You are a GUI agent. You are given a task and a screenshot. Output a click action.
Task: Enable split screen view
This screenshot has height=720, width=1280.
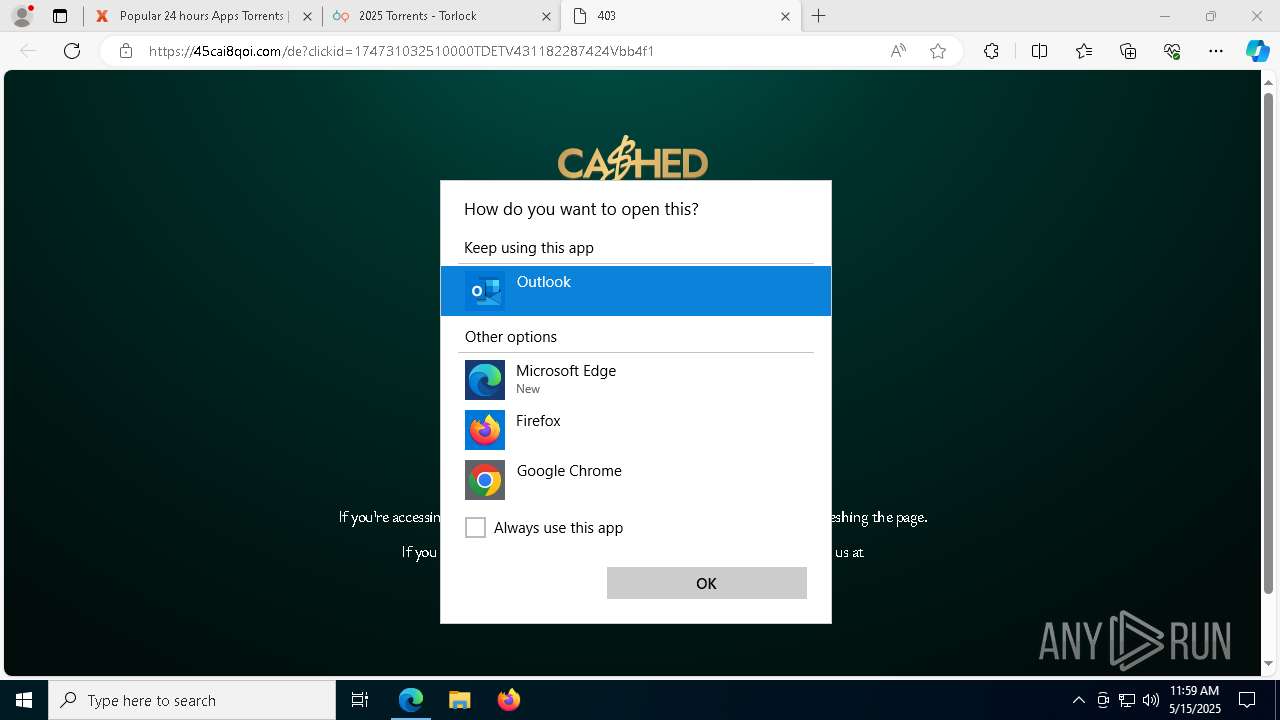[1039, 51]
